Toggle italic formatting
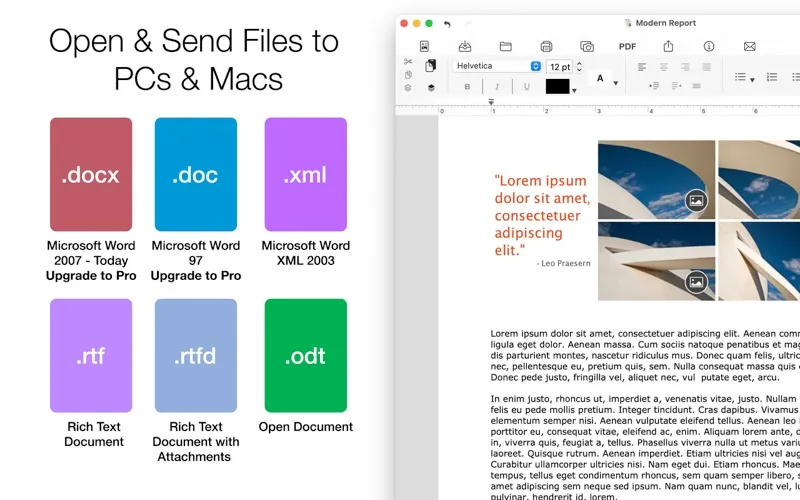 497,87
